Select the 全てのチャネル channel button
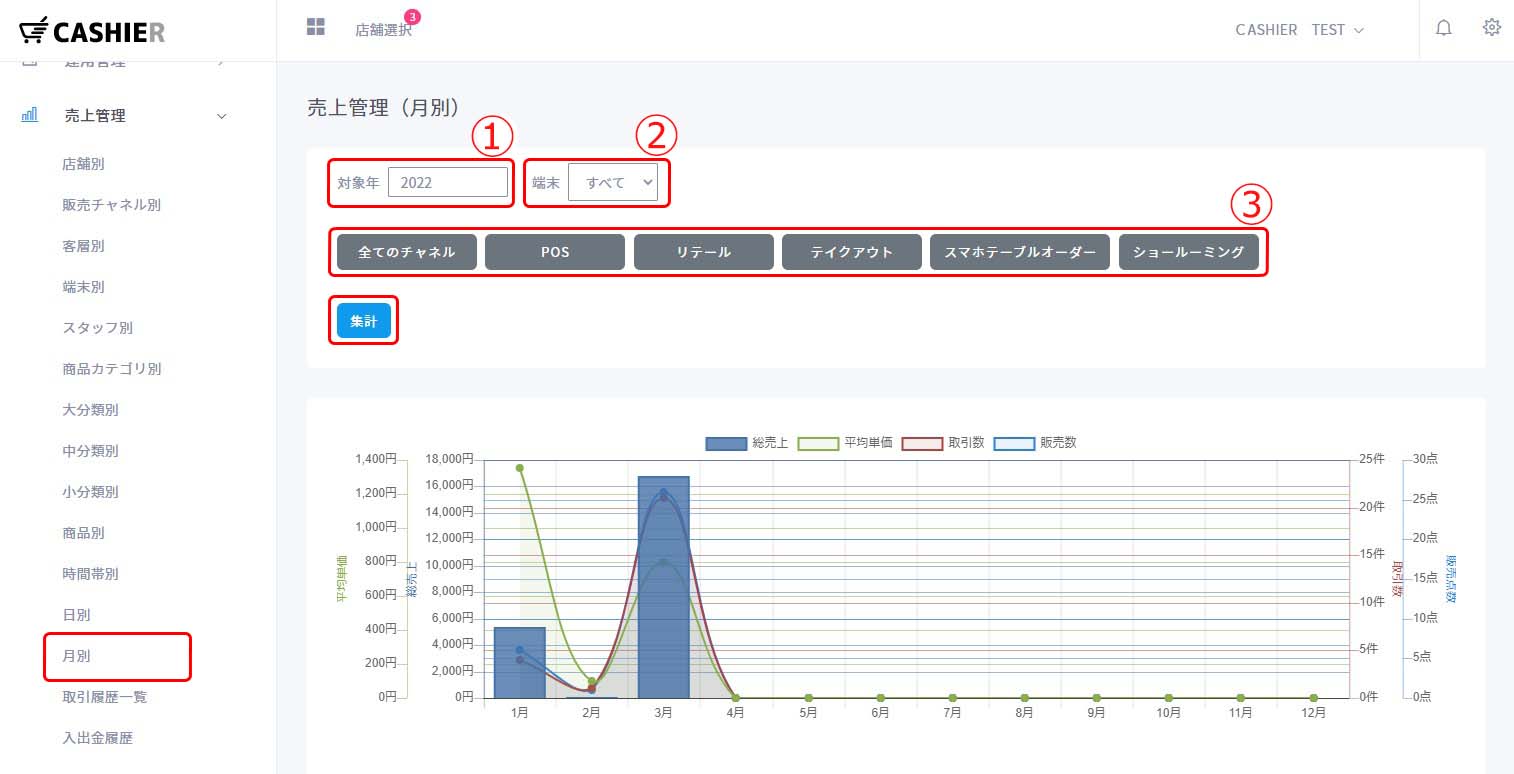1514x774 pixels. point(407,252)
